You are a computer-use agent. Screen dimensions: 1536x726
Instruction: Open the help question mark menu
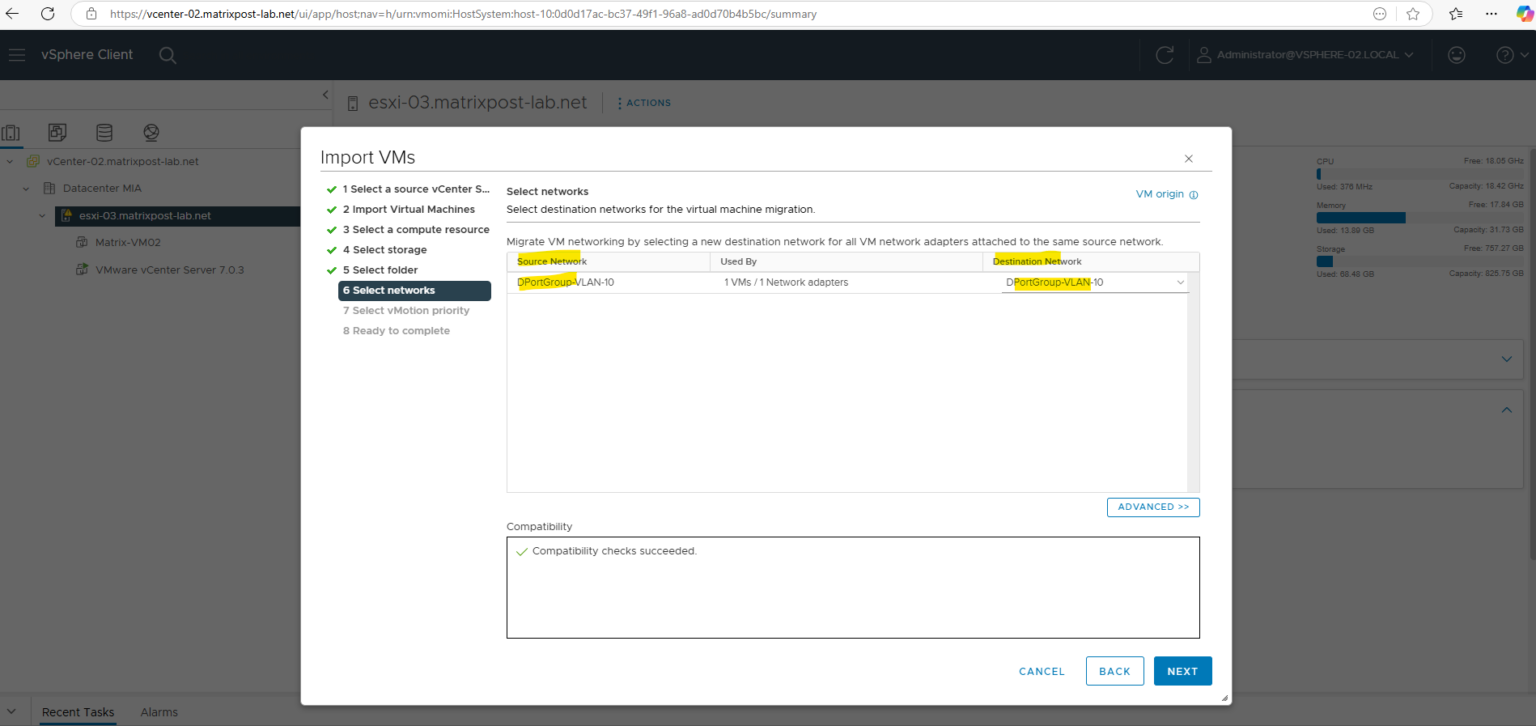pos(1510,55)
